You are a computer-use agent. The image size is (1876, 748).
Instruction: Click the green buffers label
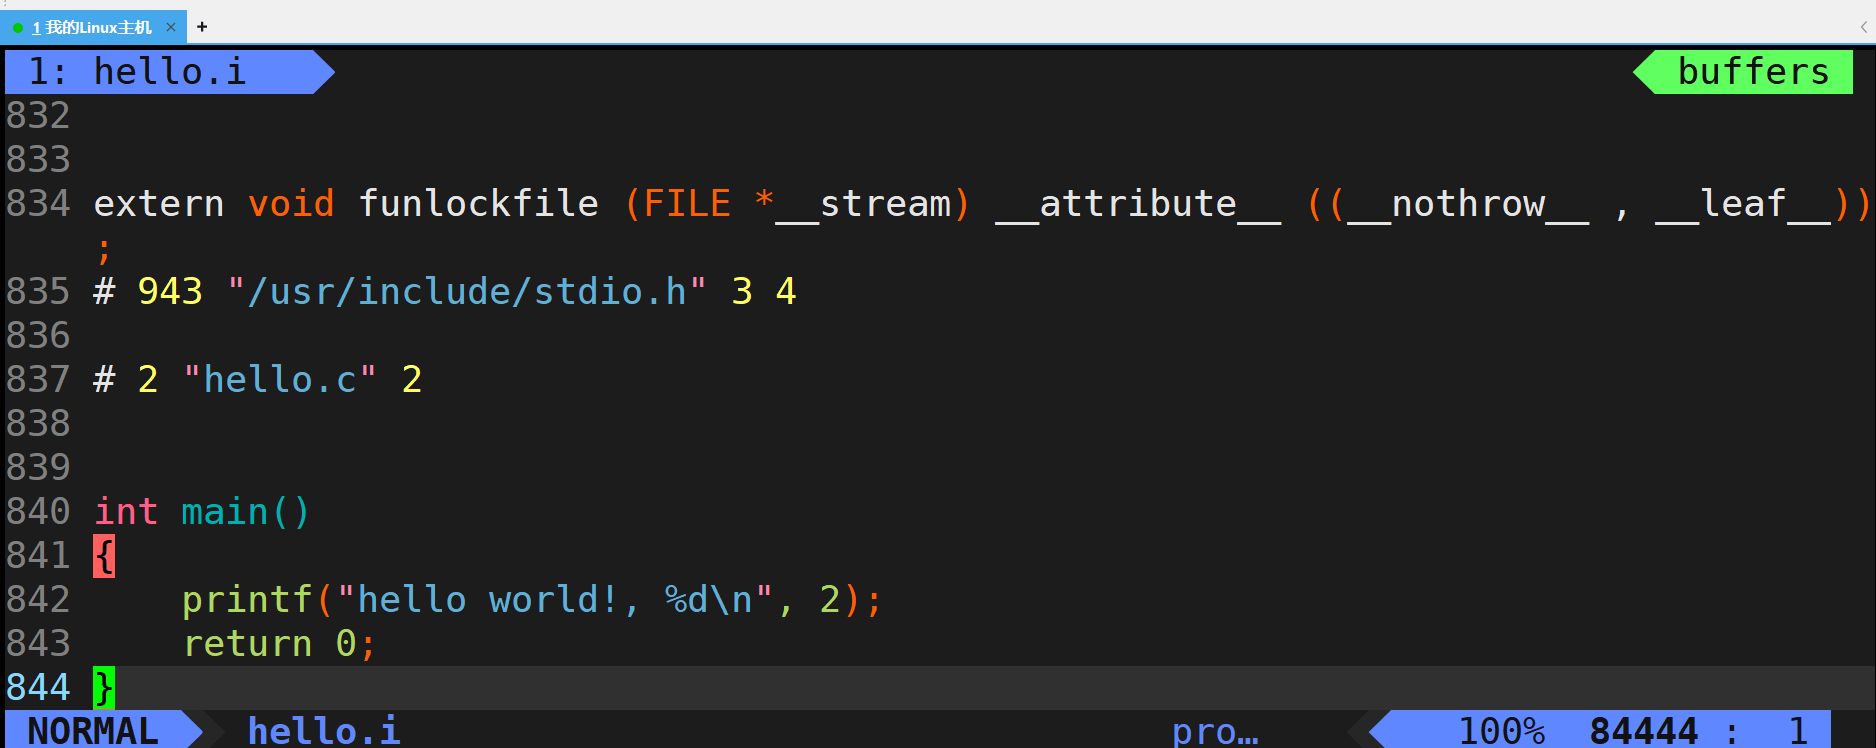(1752, 72)
